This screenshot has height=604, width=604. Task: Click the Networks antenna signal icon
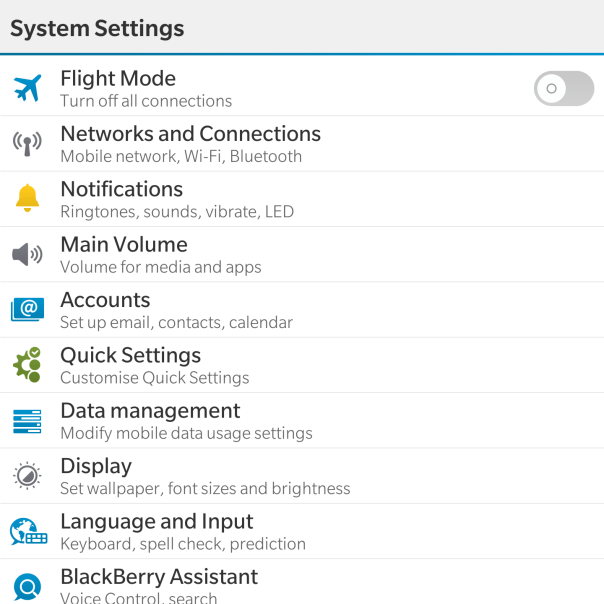(x=27, y=143)
